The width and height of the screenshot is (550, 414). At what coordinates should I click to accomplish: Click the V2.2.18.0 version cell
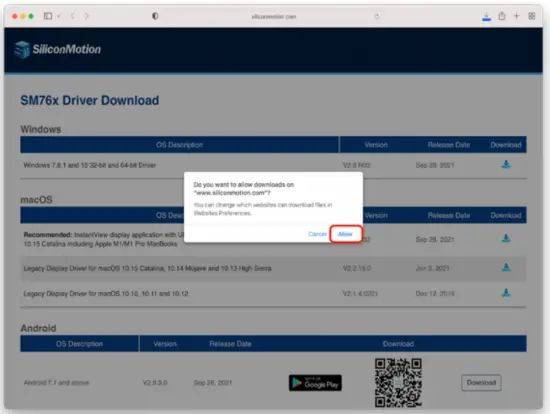tap(357, 268)
